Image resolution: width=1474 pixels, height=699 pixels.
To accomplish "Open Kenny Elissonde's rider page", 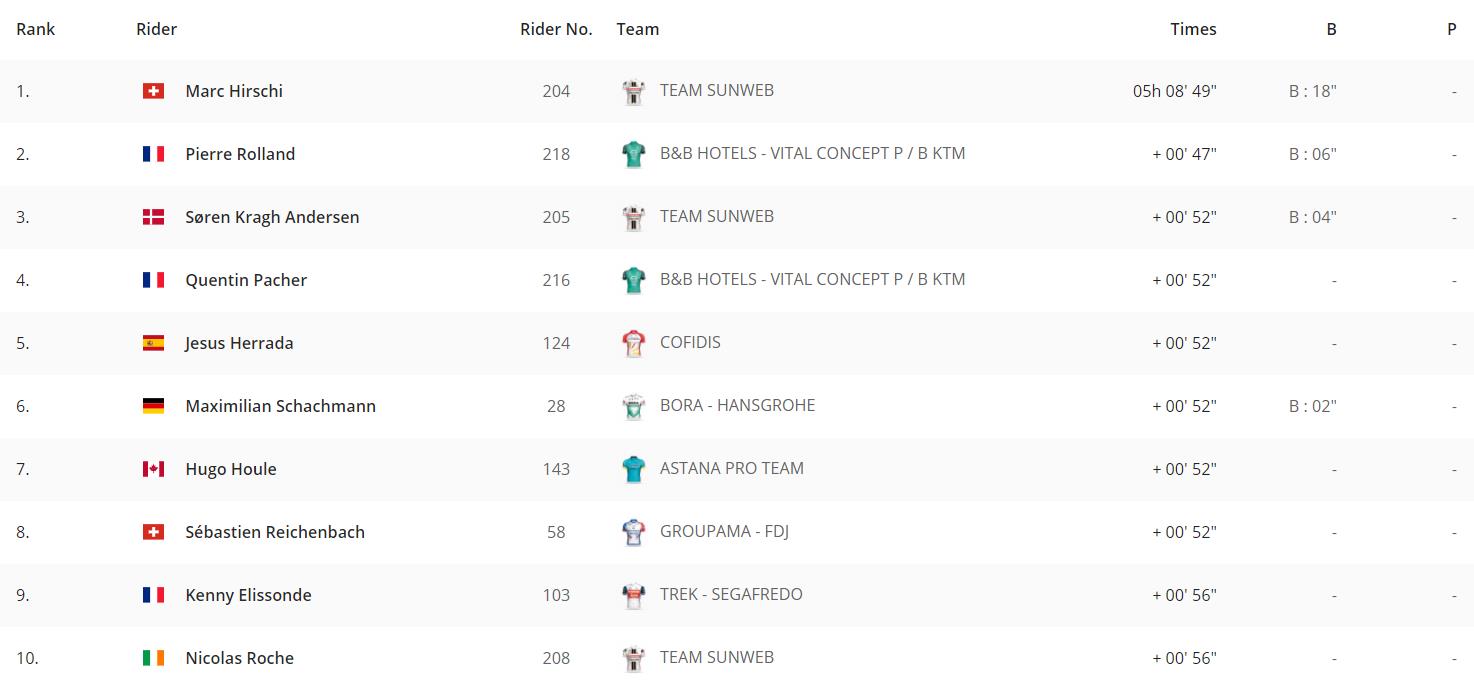I will point(248,595).
